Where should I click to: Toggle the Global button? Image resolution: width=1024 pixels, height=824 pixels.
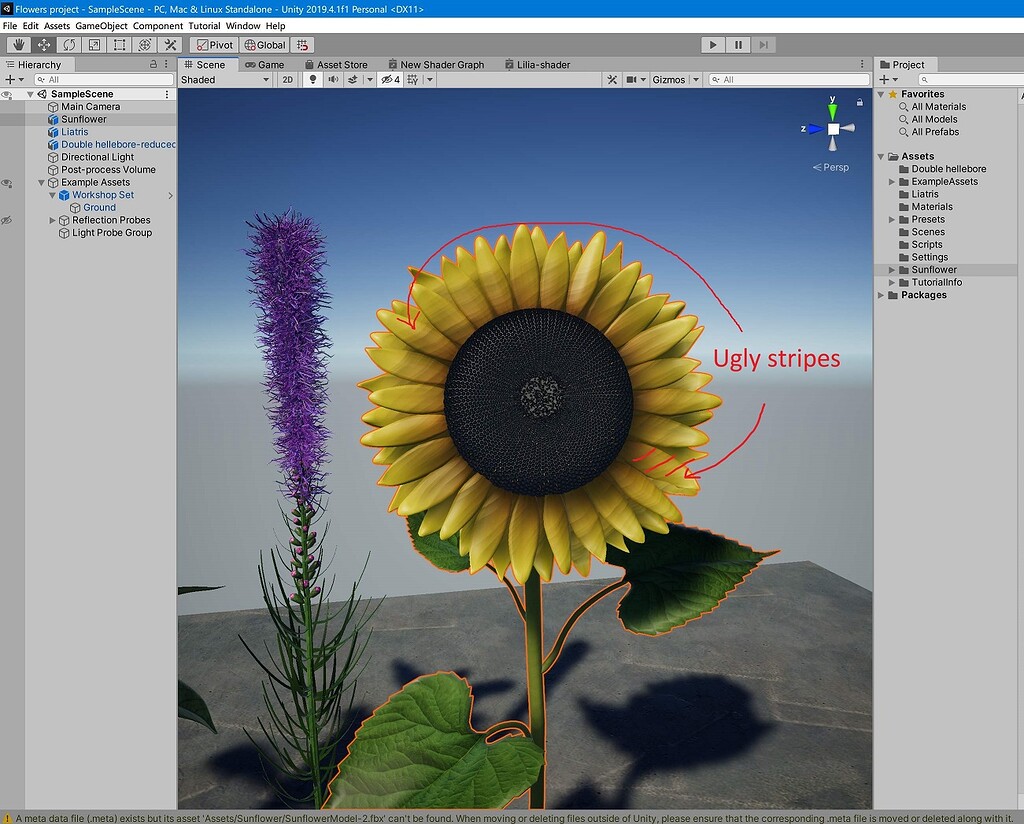coord(264,44)
